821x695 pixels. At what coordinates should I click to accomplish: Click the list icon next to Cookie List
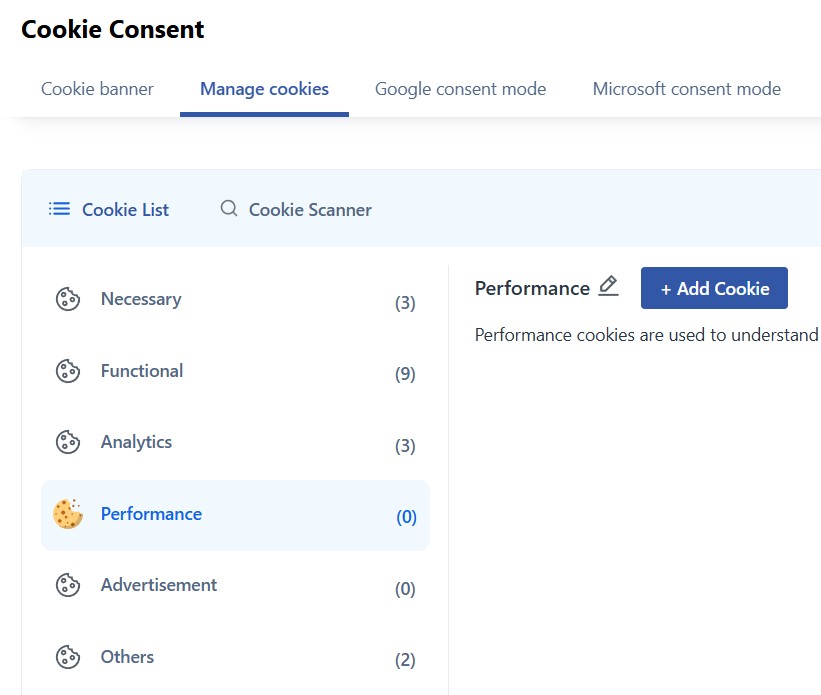click(59, 209)
